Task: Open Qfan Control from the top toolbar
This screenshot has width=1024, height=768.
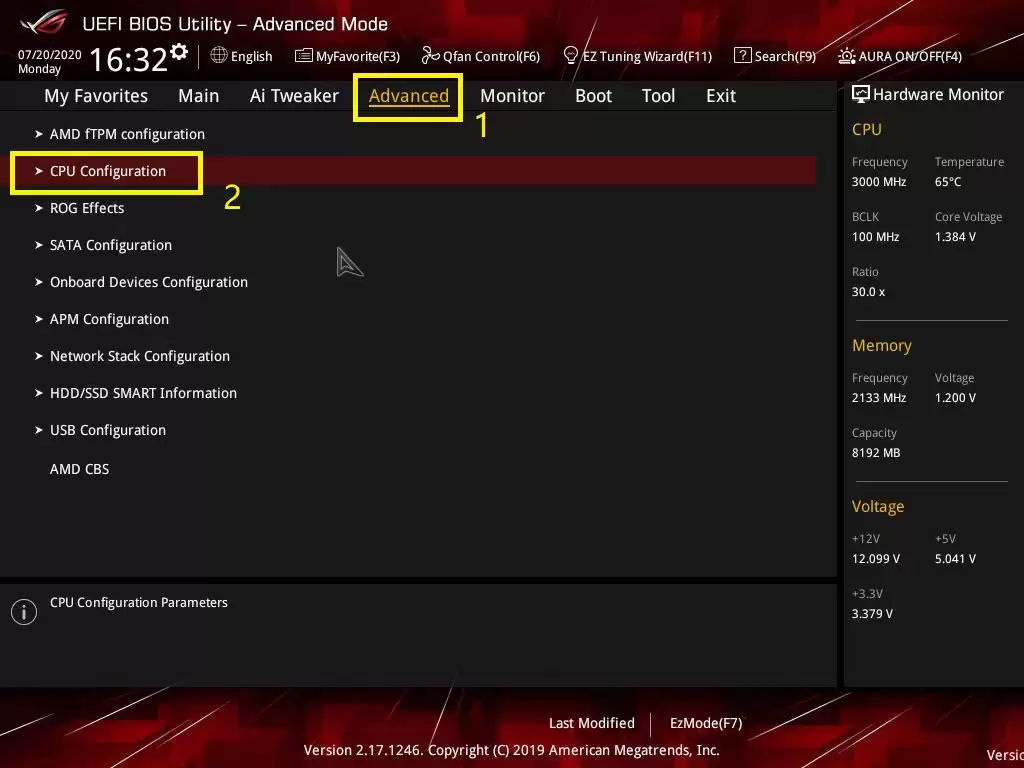Action: pos(480,56)
